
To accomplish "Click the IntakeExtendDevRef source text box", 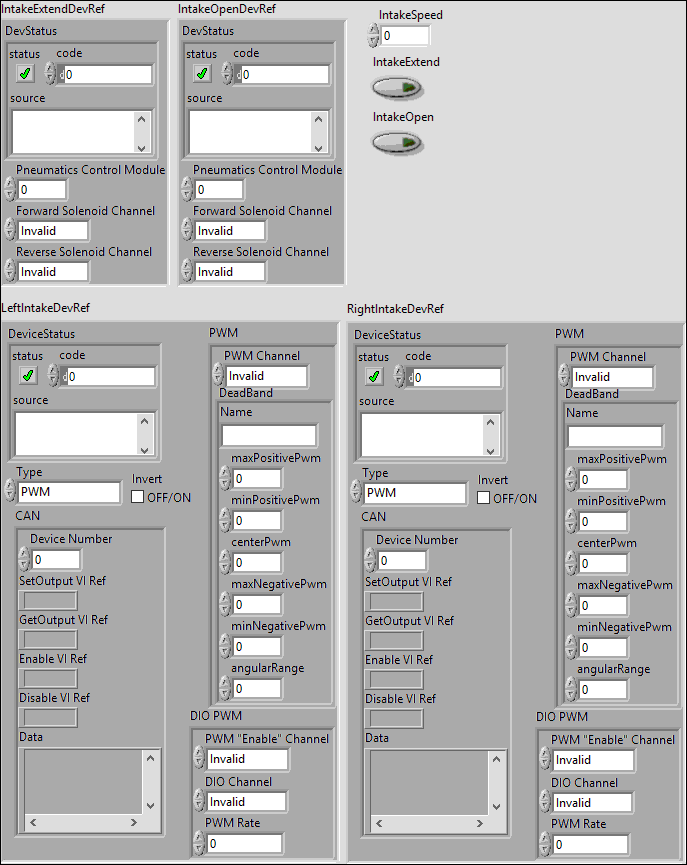I will click(74, 132).
